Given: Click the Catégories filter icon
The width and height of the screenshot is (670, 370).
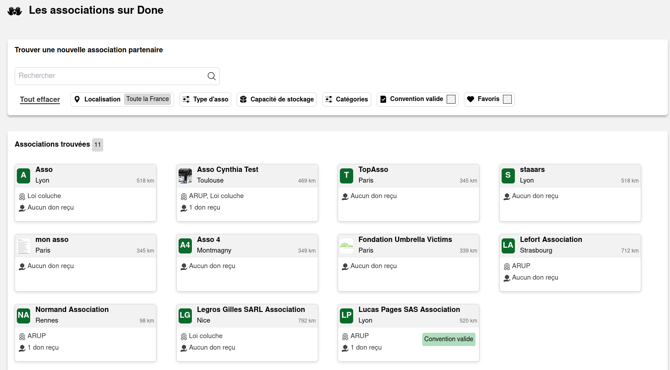Looking at the screenshot, I should point(329,99).
